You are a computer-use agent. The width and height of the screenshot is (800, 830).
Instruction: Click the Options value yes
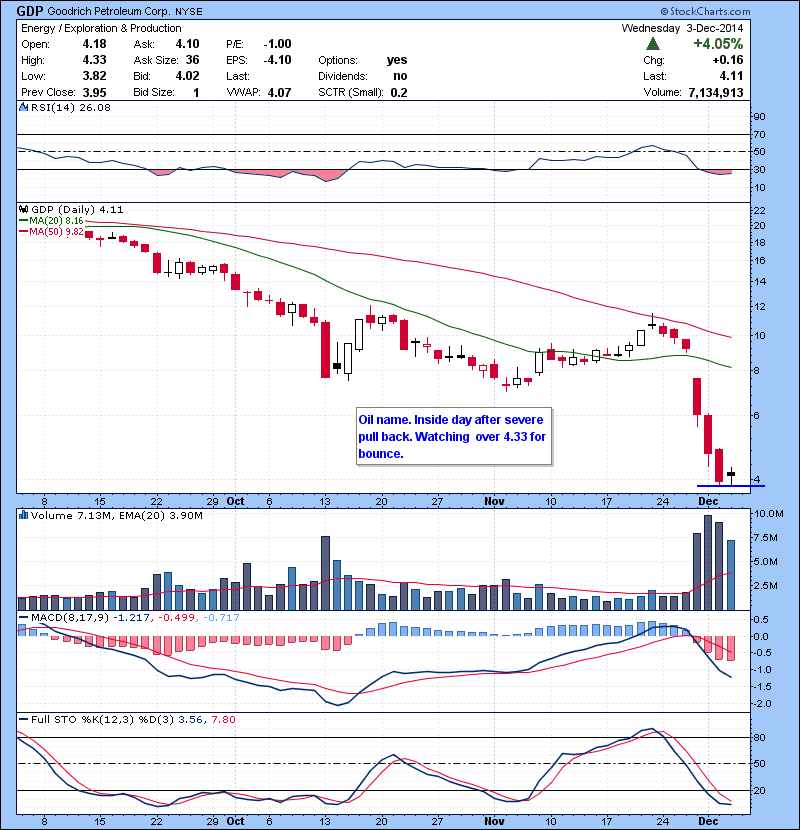pos(397,60)
